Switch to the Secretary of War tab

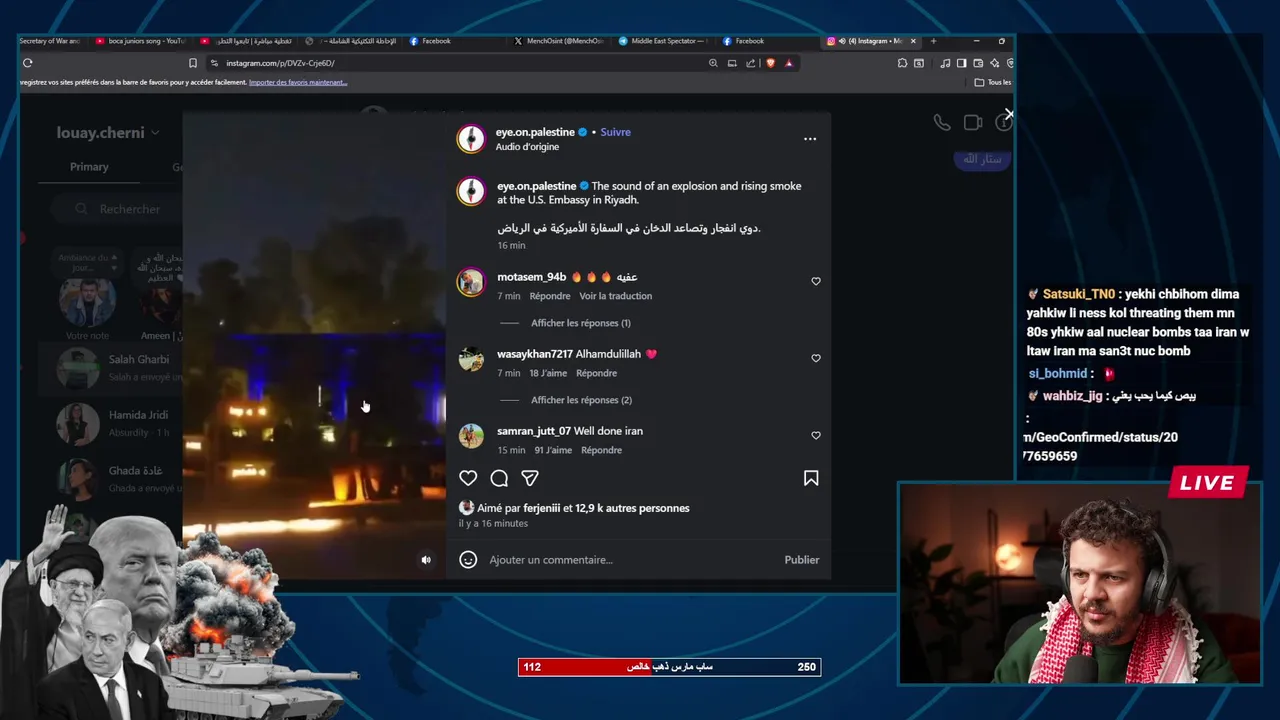pyautogui.click(x=50, y=41)
